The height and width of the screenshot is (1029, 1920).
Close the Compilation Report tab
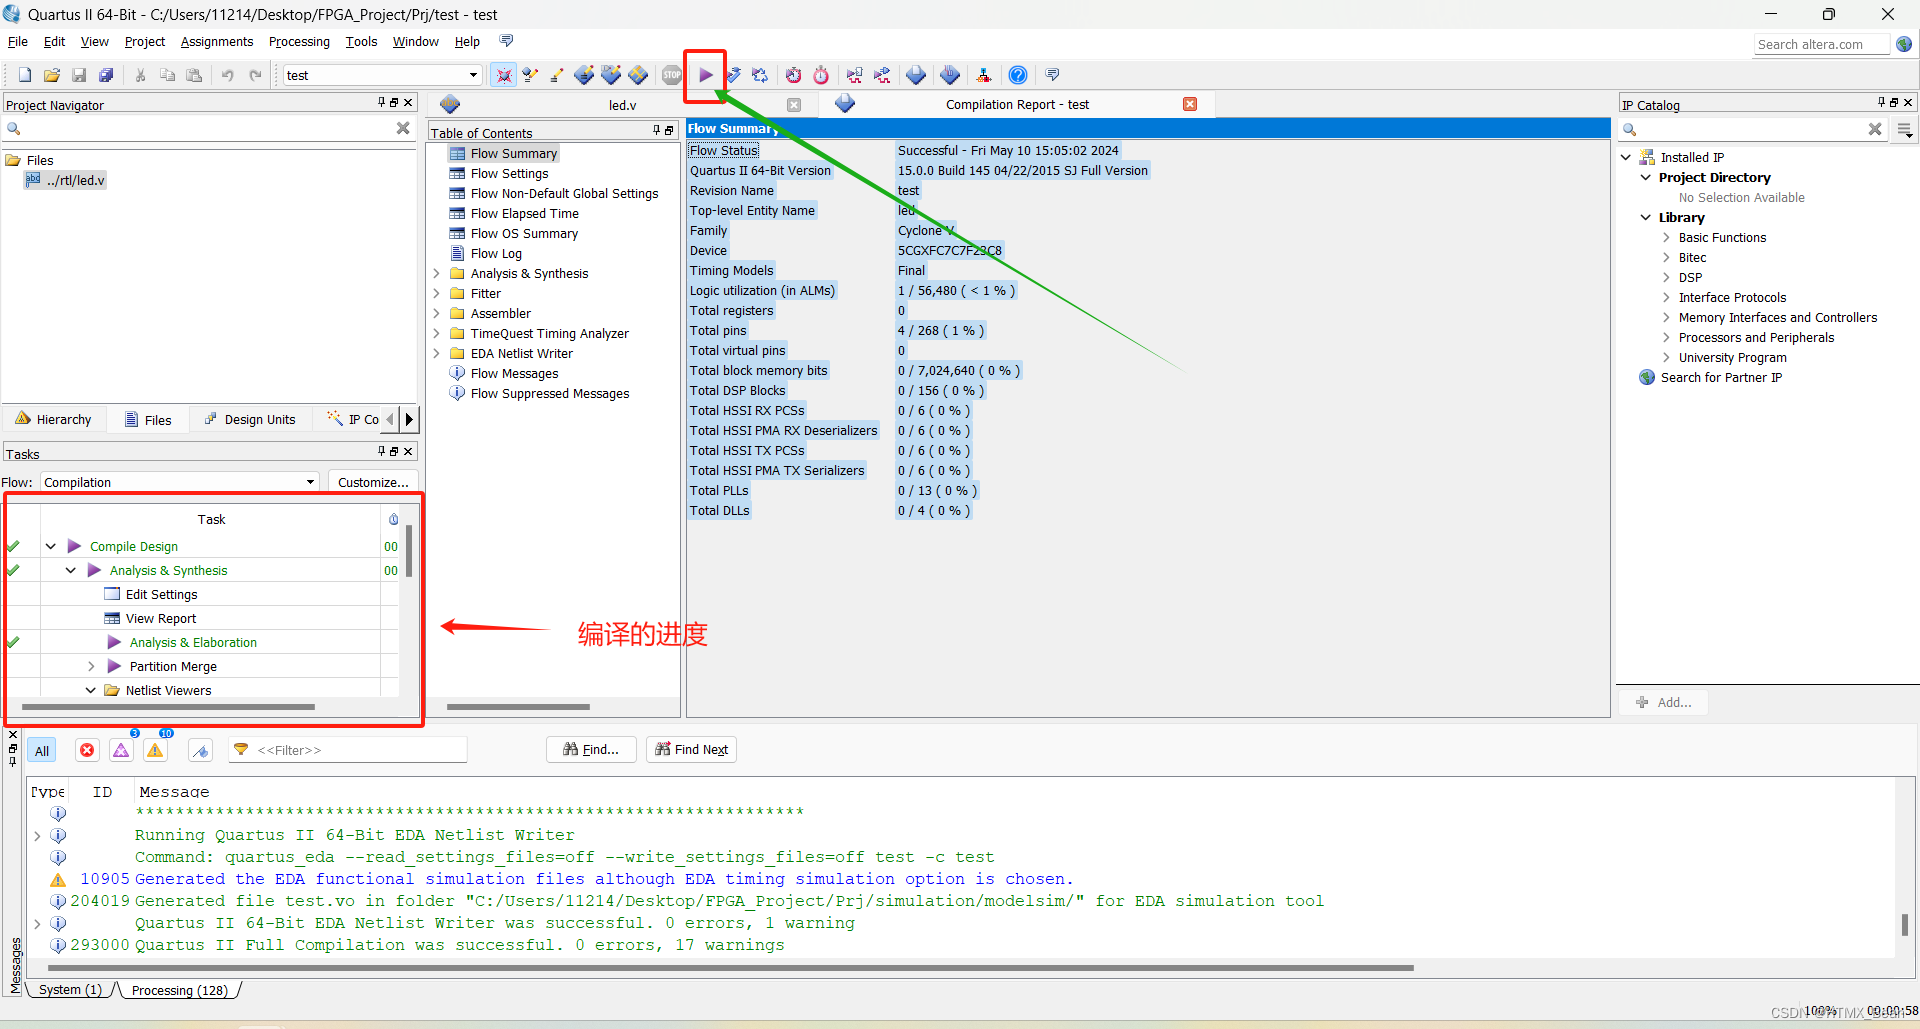point(1190,104)
